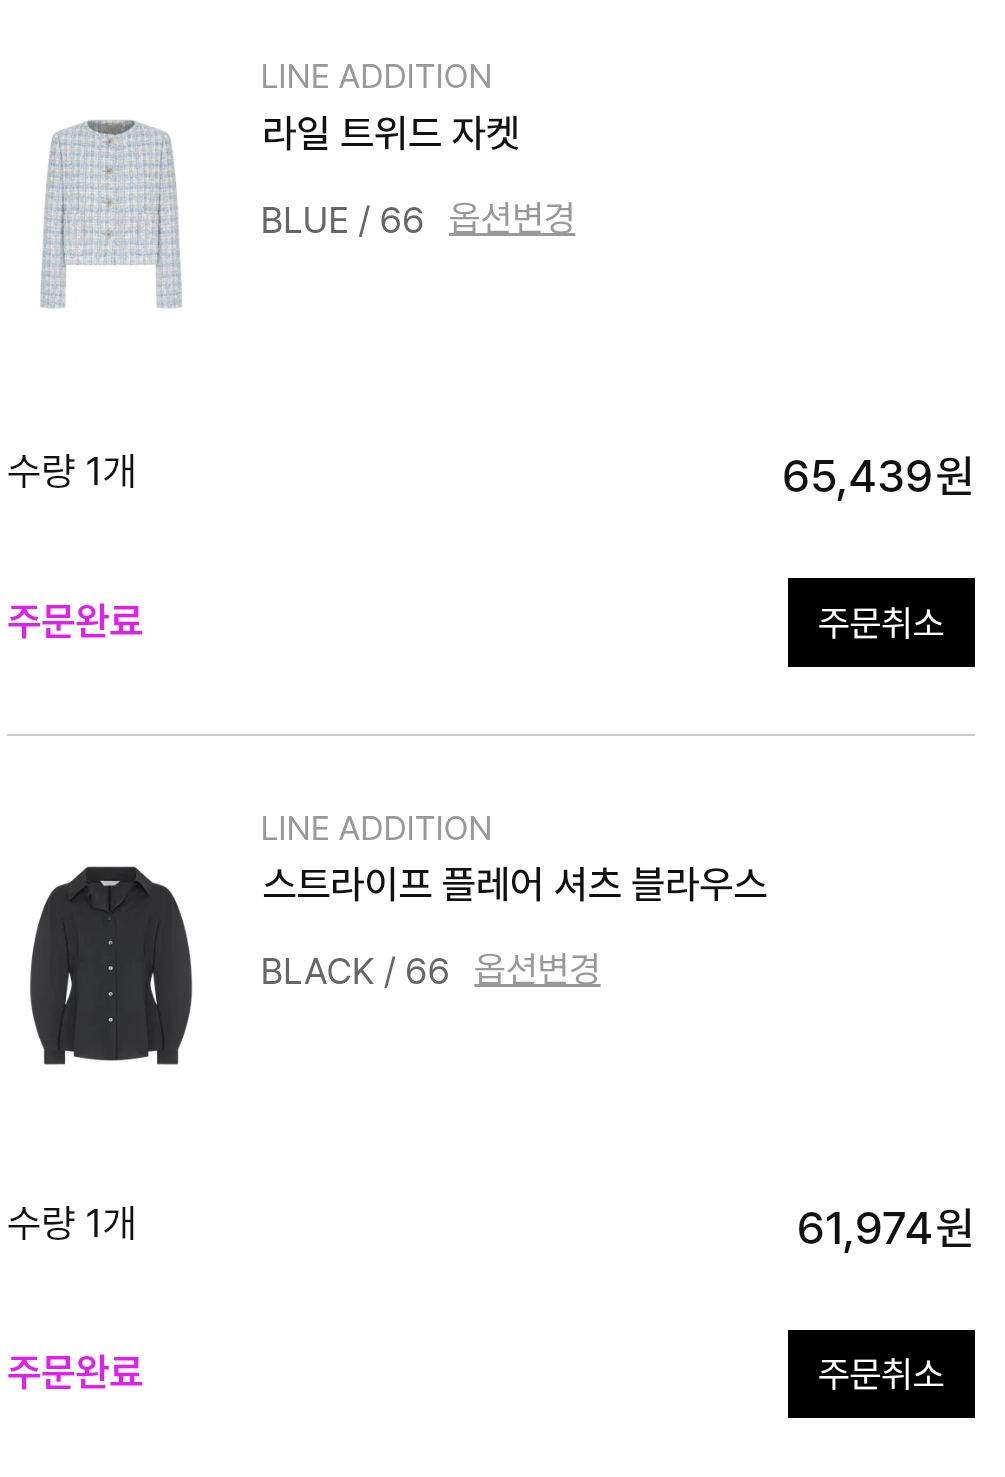
Task: Click size 66 next to BLUE
Action: click(x=402, y=221)
